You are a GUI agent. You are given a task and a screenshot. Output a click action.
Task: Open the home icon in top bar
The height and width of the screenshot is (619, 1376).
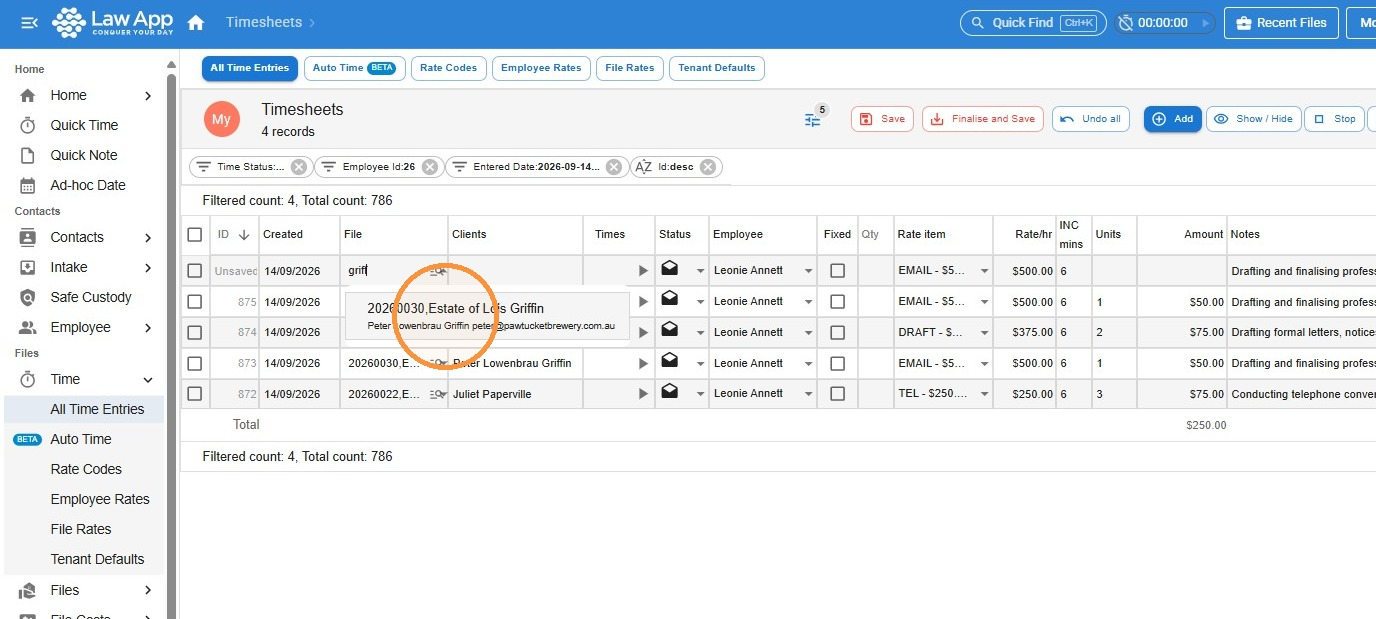click(196, 22)
